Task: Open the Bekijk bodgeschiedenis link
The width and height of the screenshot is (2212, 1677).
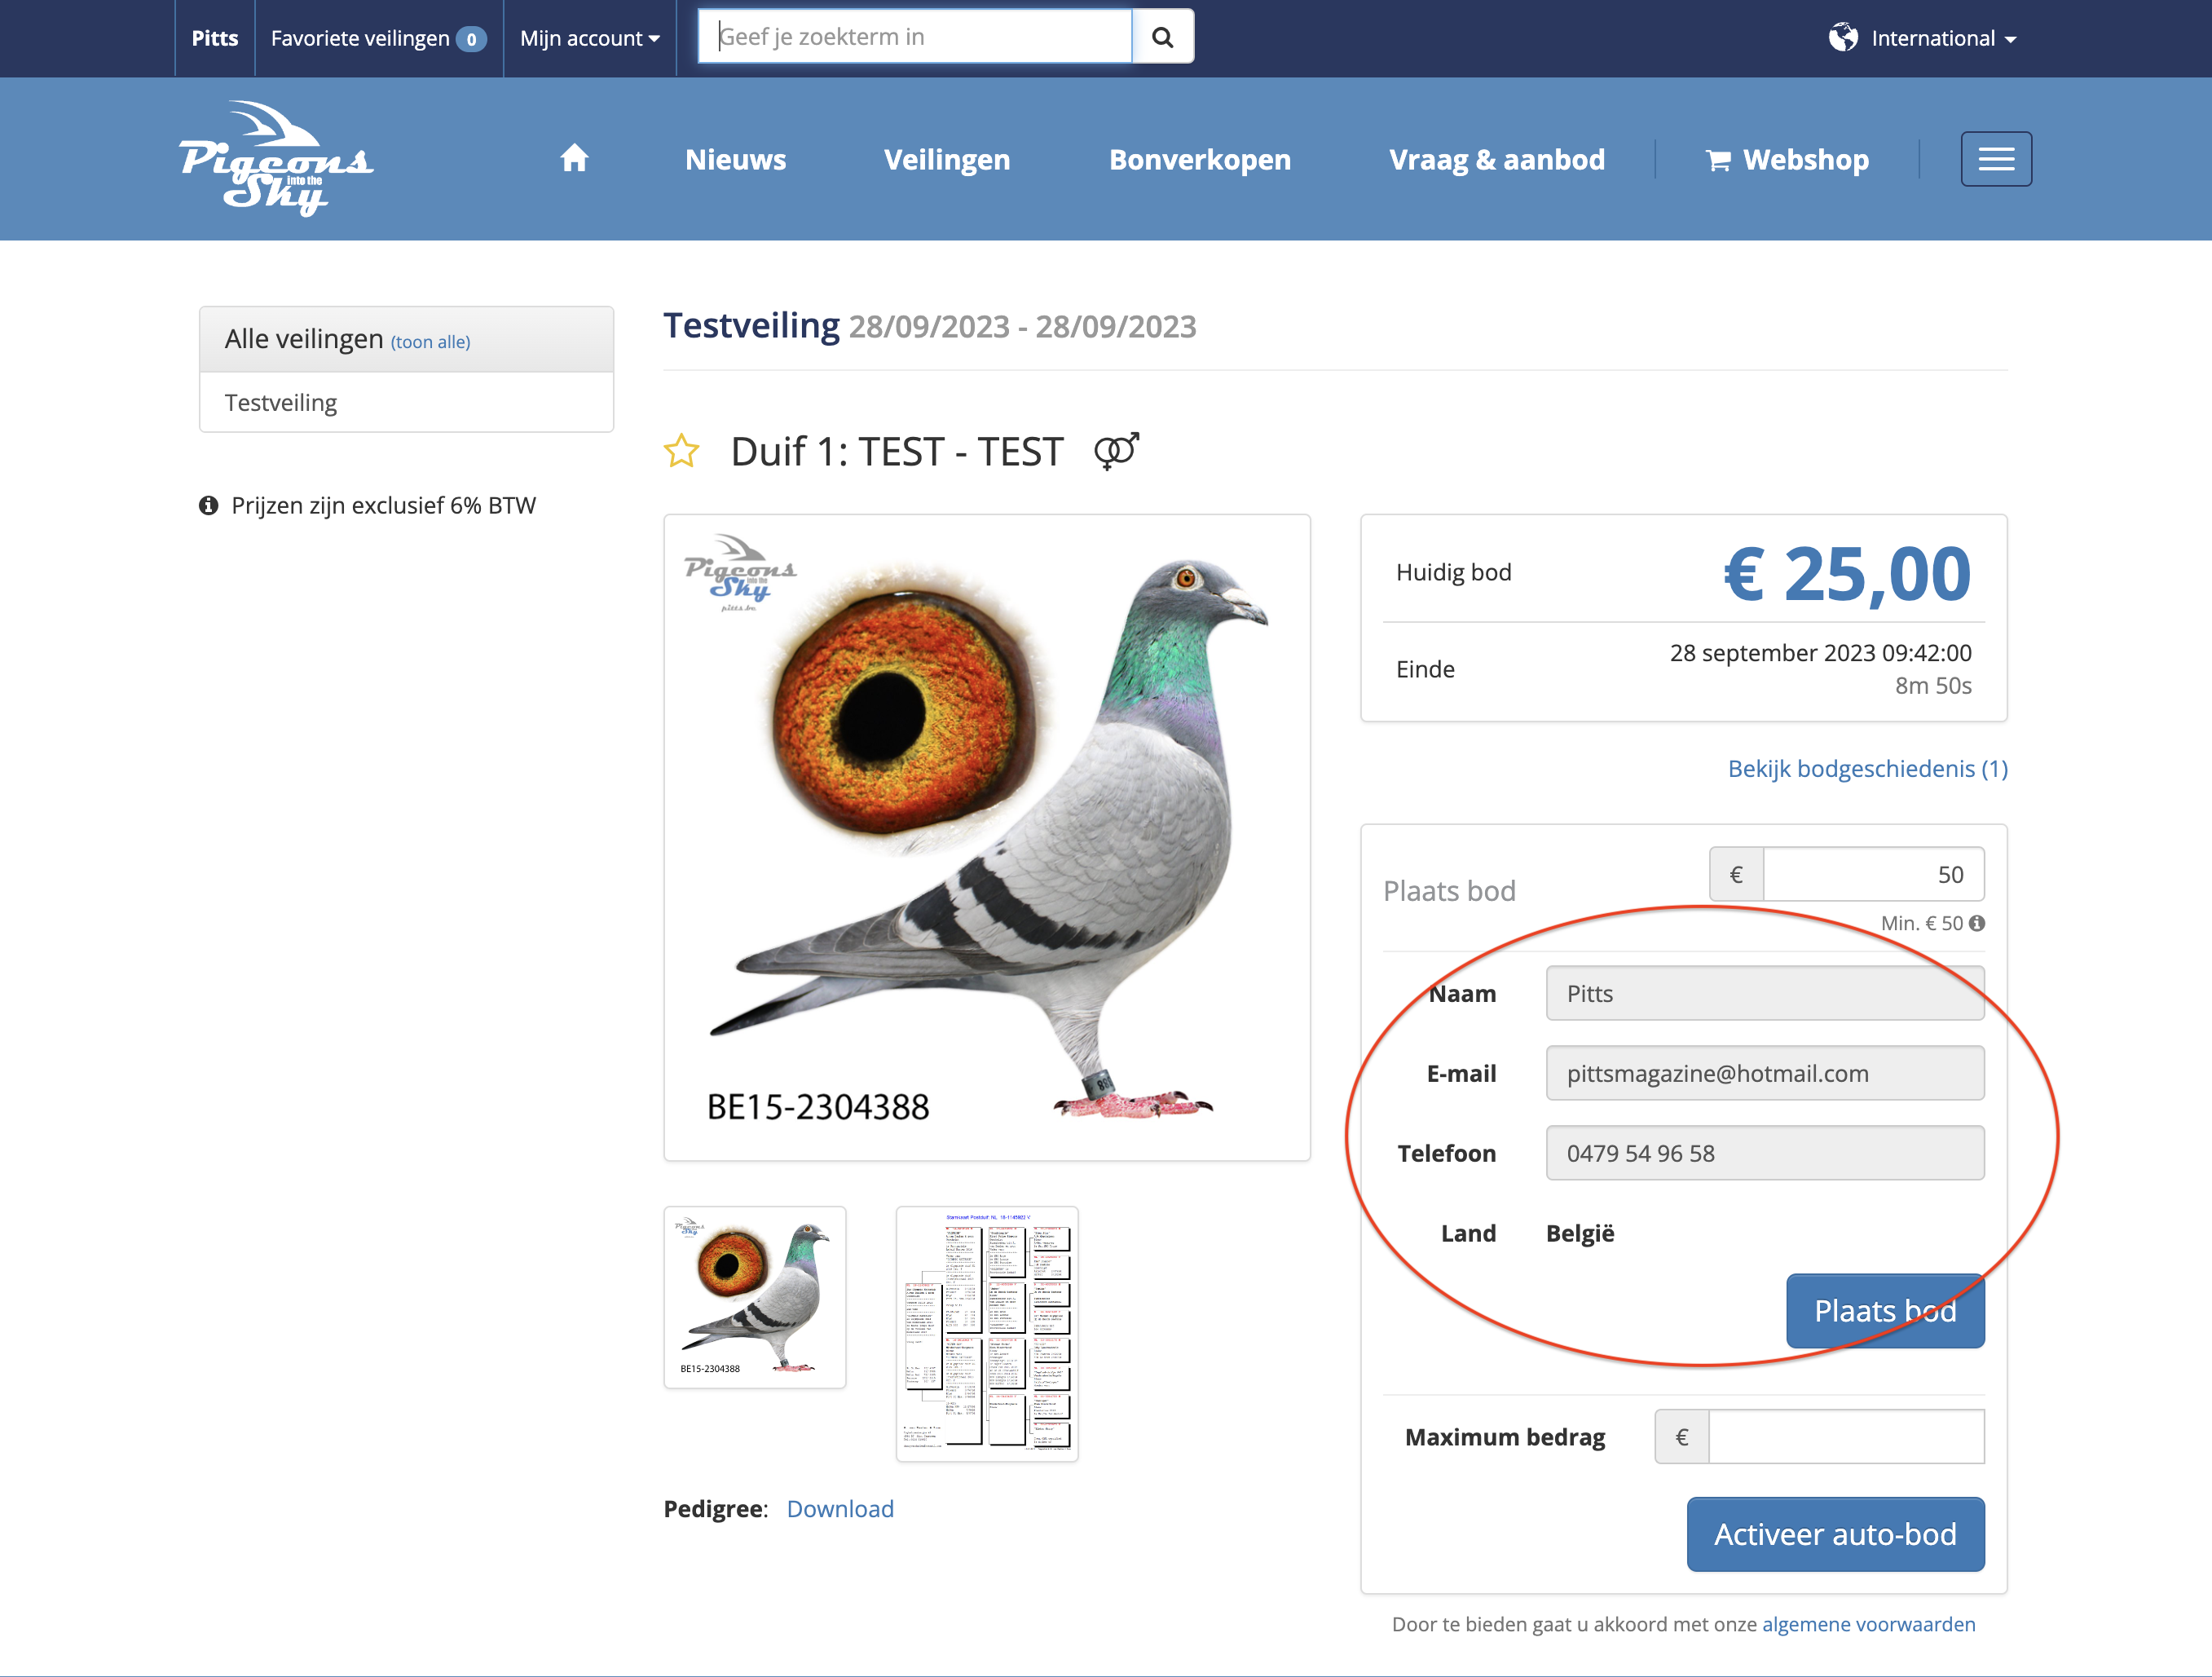Action: [x=1867, y=768]
